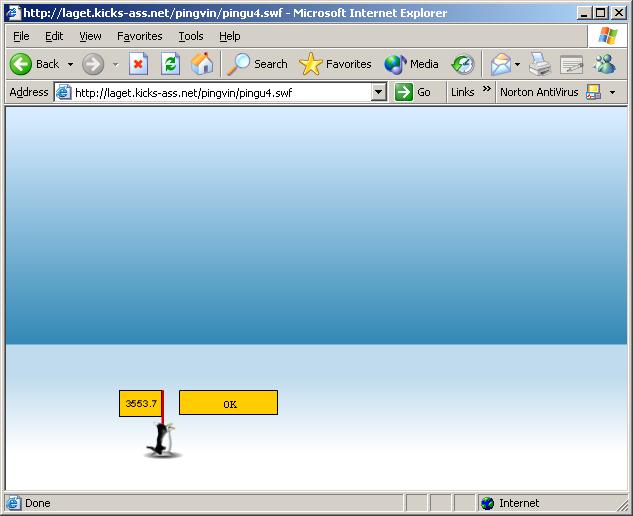Open the Media pane
633x516 pixels.
pos(411,64)
